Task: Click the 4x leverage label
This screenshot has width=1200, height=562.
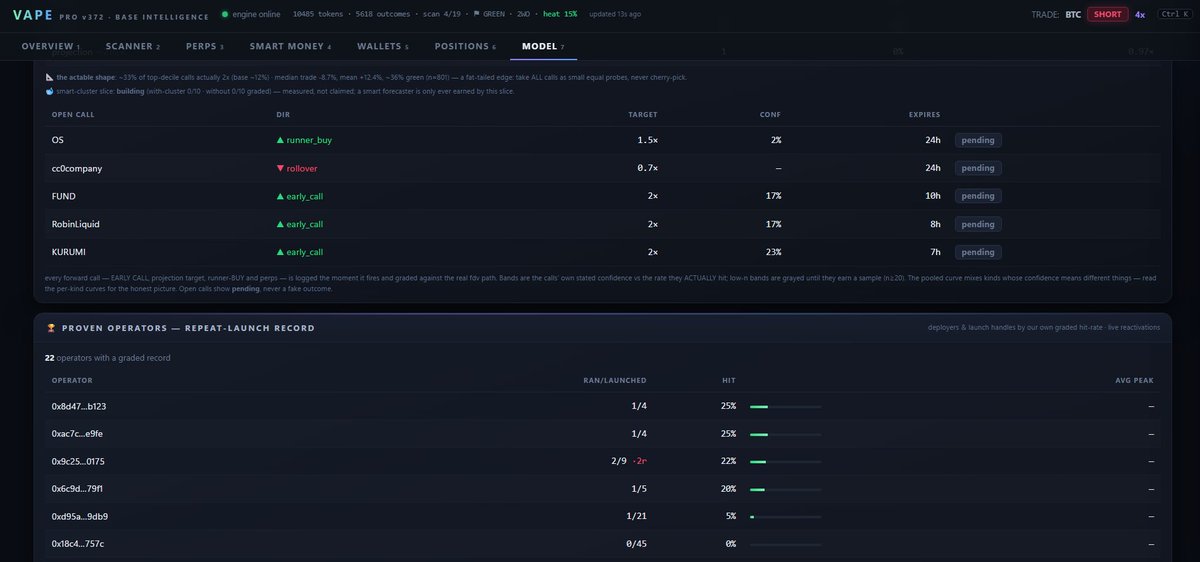Action: click(x=1140, y=15)
